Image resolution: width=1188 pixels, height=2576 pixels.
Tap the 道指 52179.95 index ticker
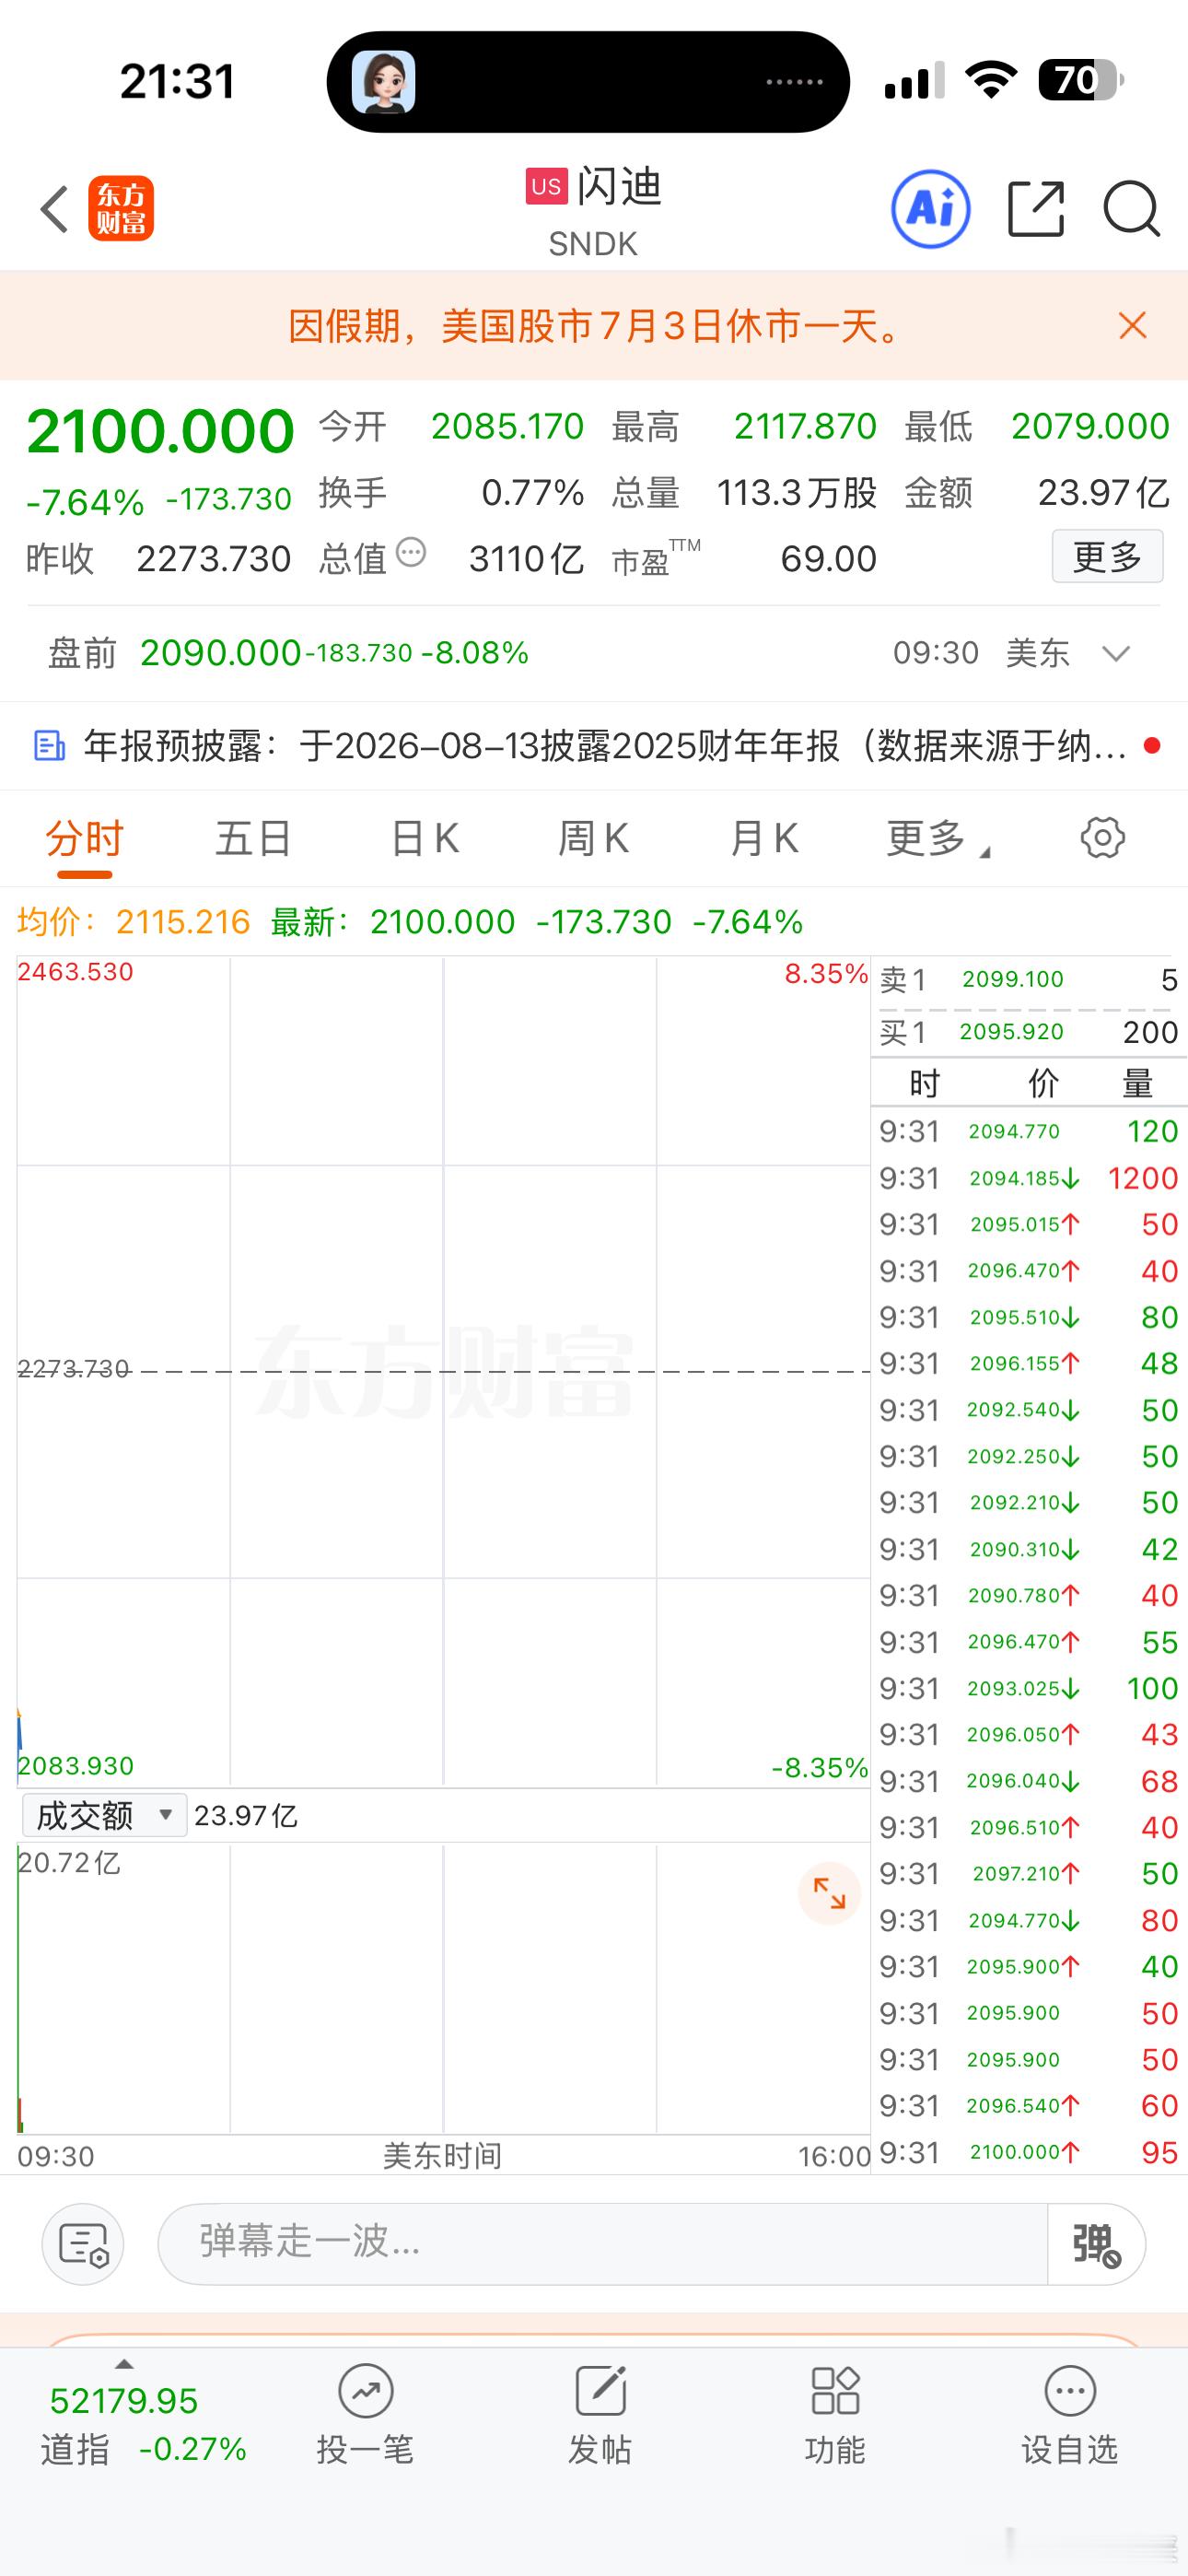coord(143,2425)
